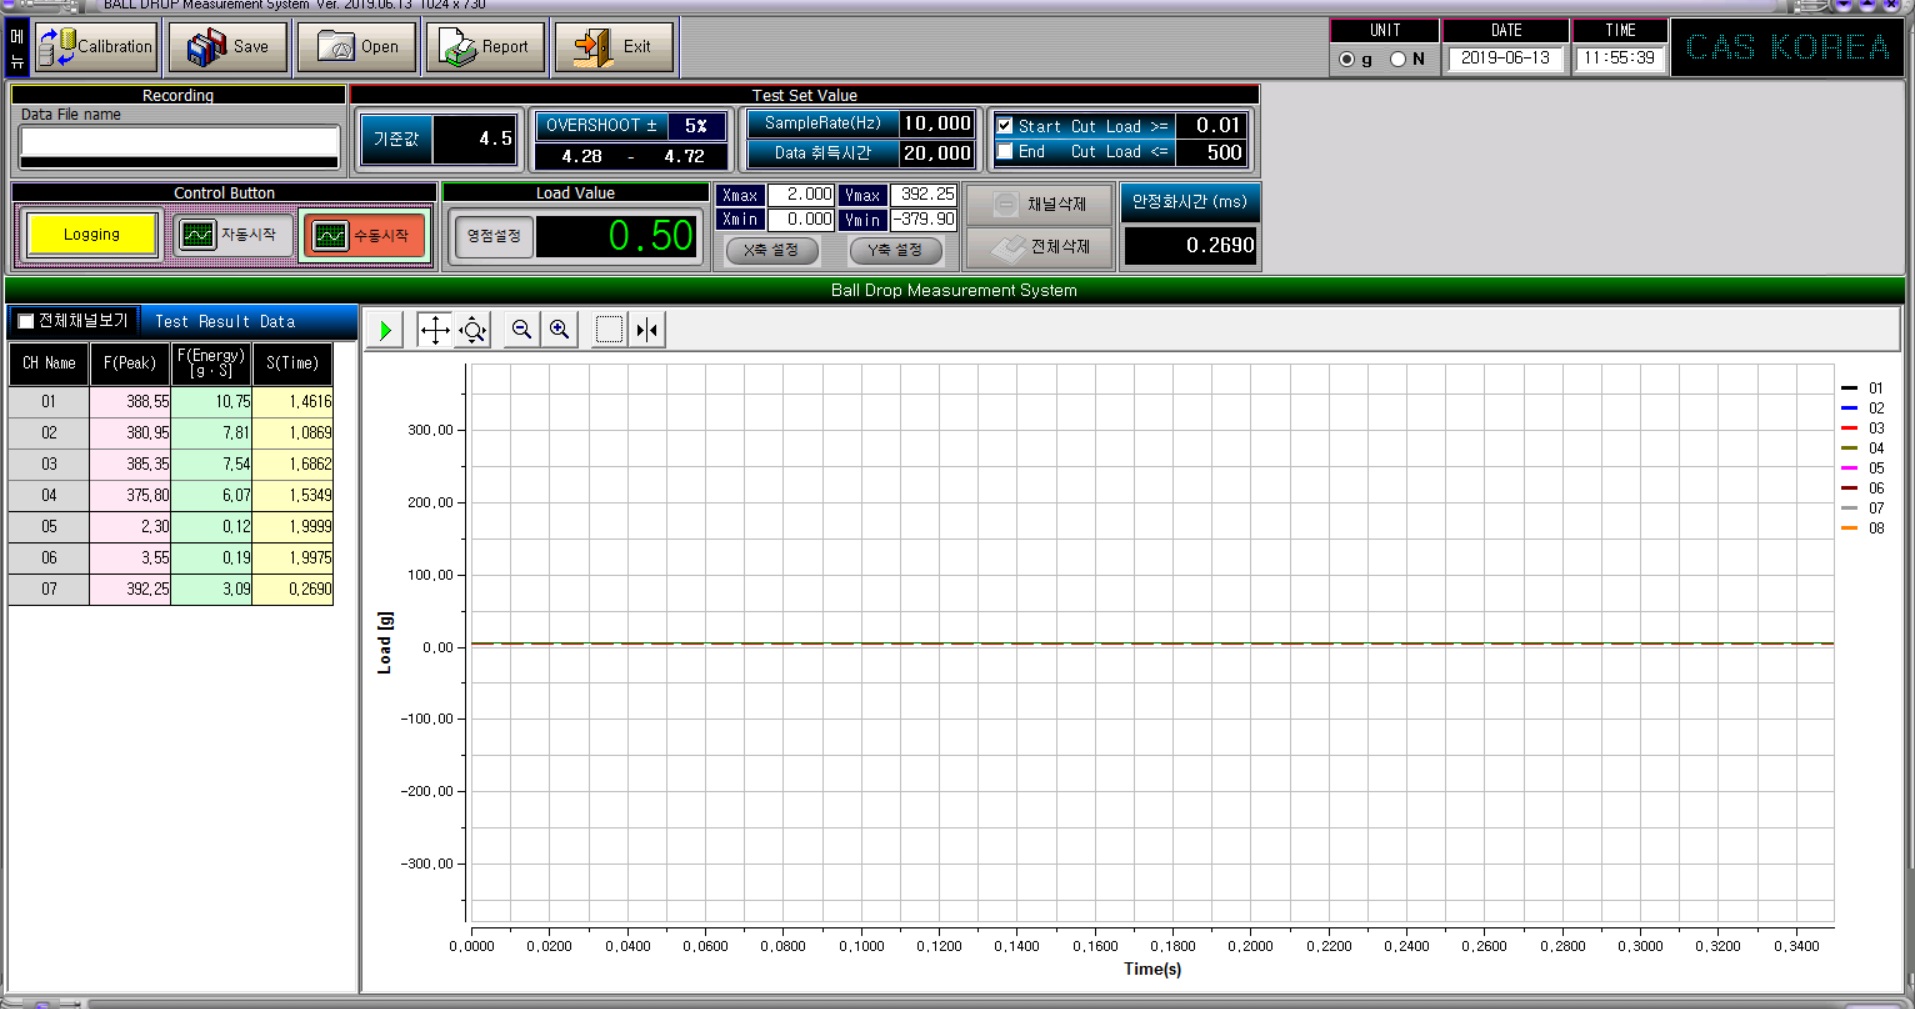Screen dimensions: 1915x1009
Task: Click legend entry 05 in graph
Action: 1863,468
